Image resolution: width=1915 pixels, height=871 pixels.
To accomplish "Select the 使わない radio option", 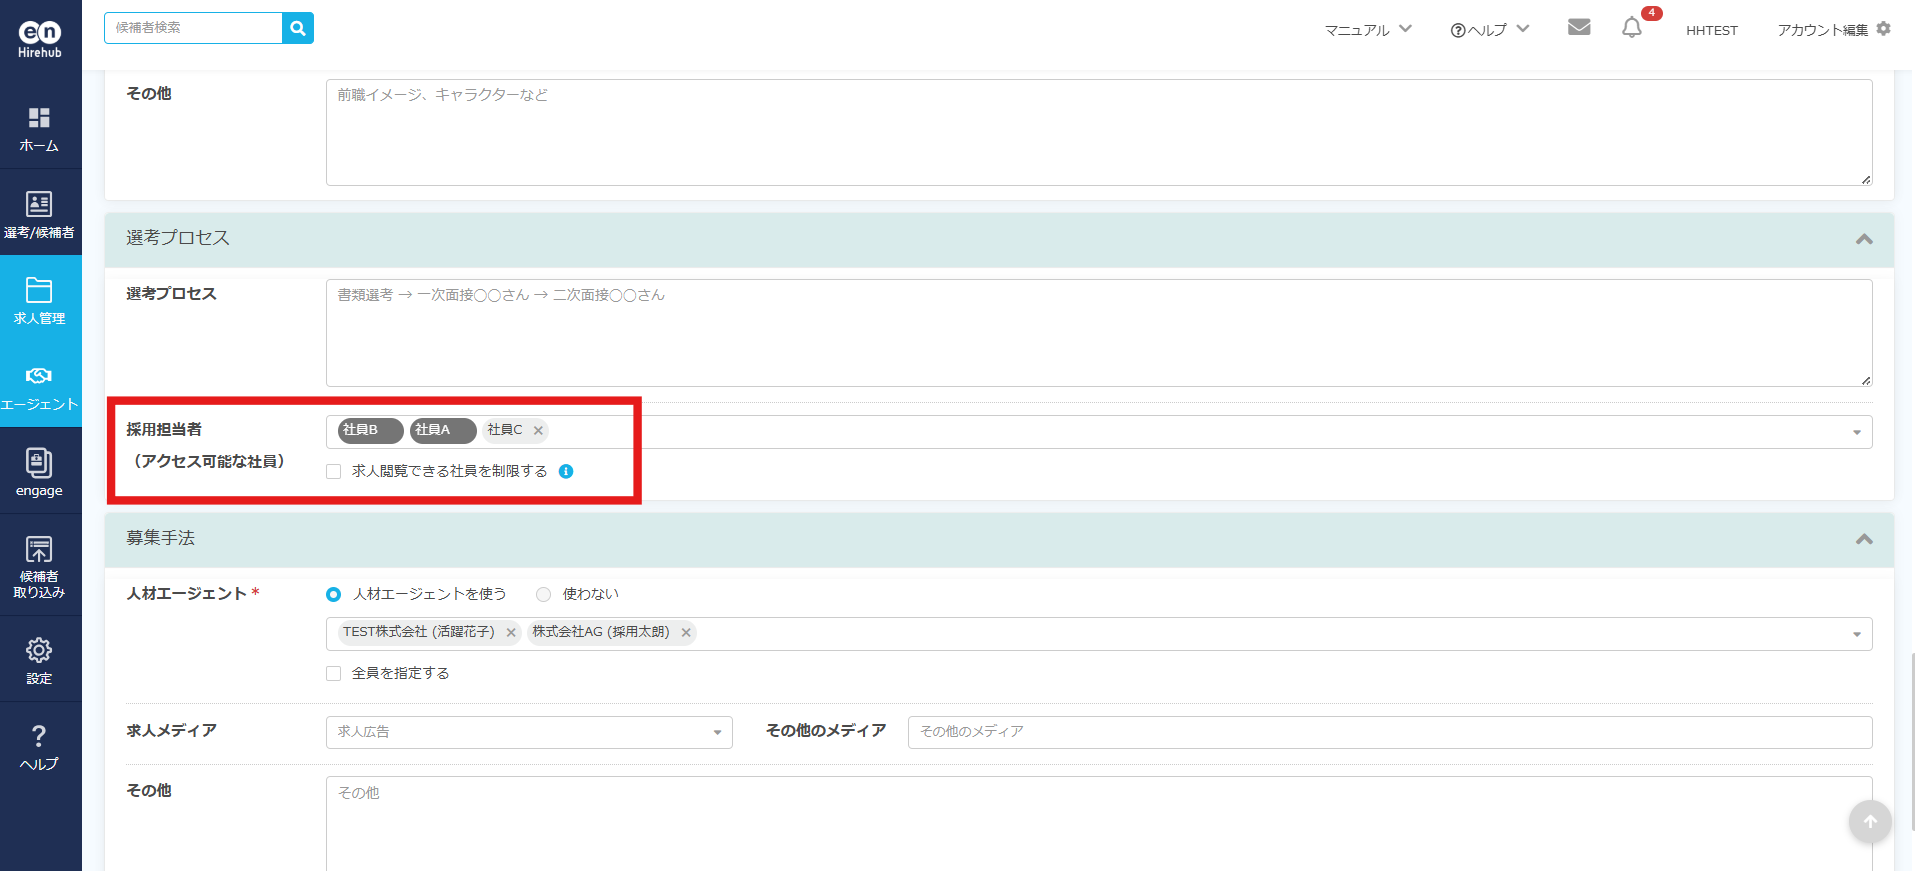I will coord(544,594).
